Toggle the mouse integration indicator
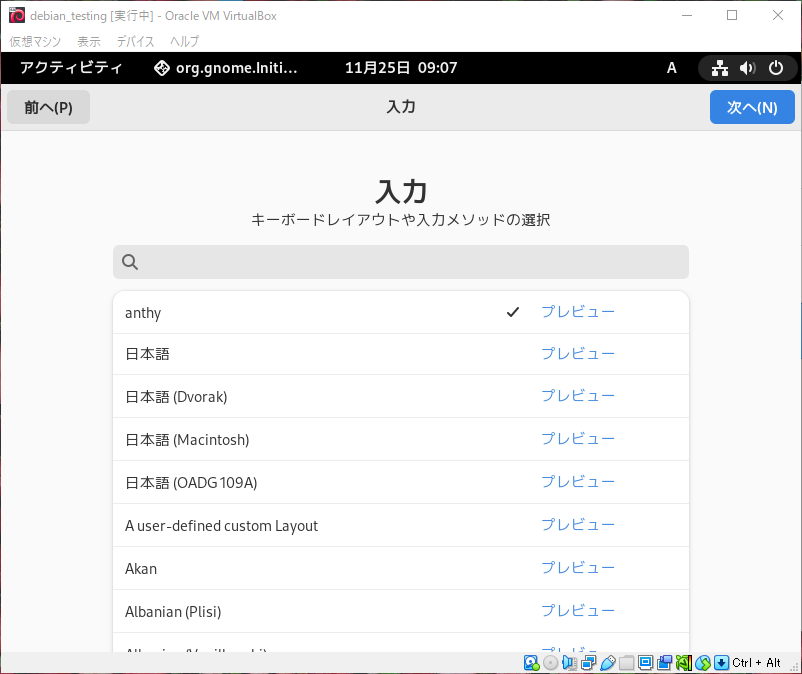 pyautogui.click(x=703, y=663)
